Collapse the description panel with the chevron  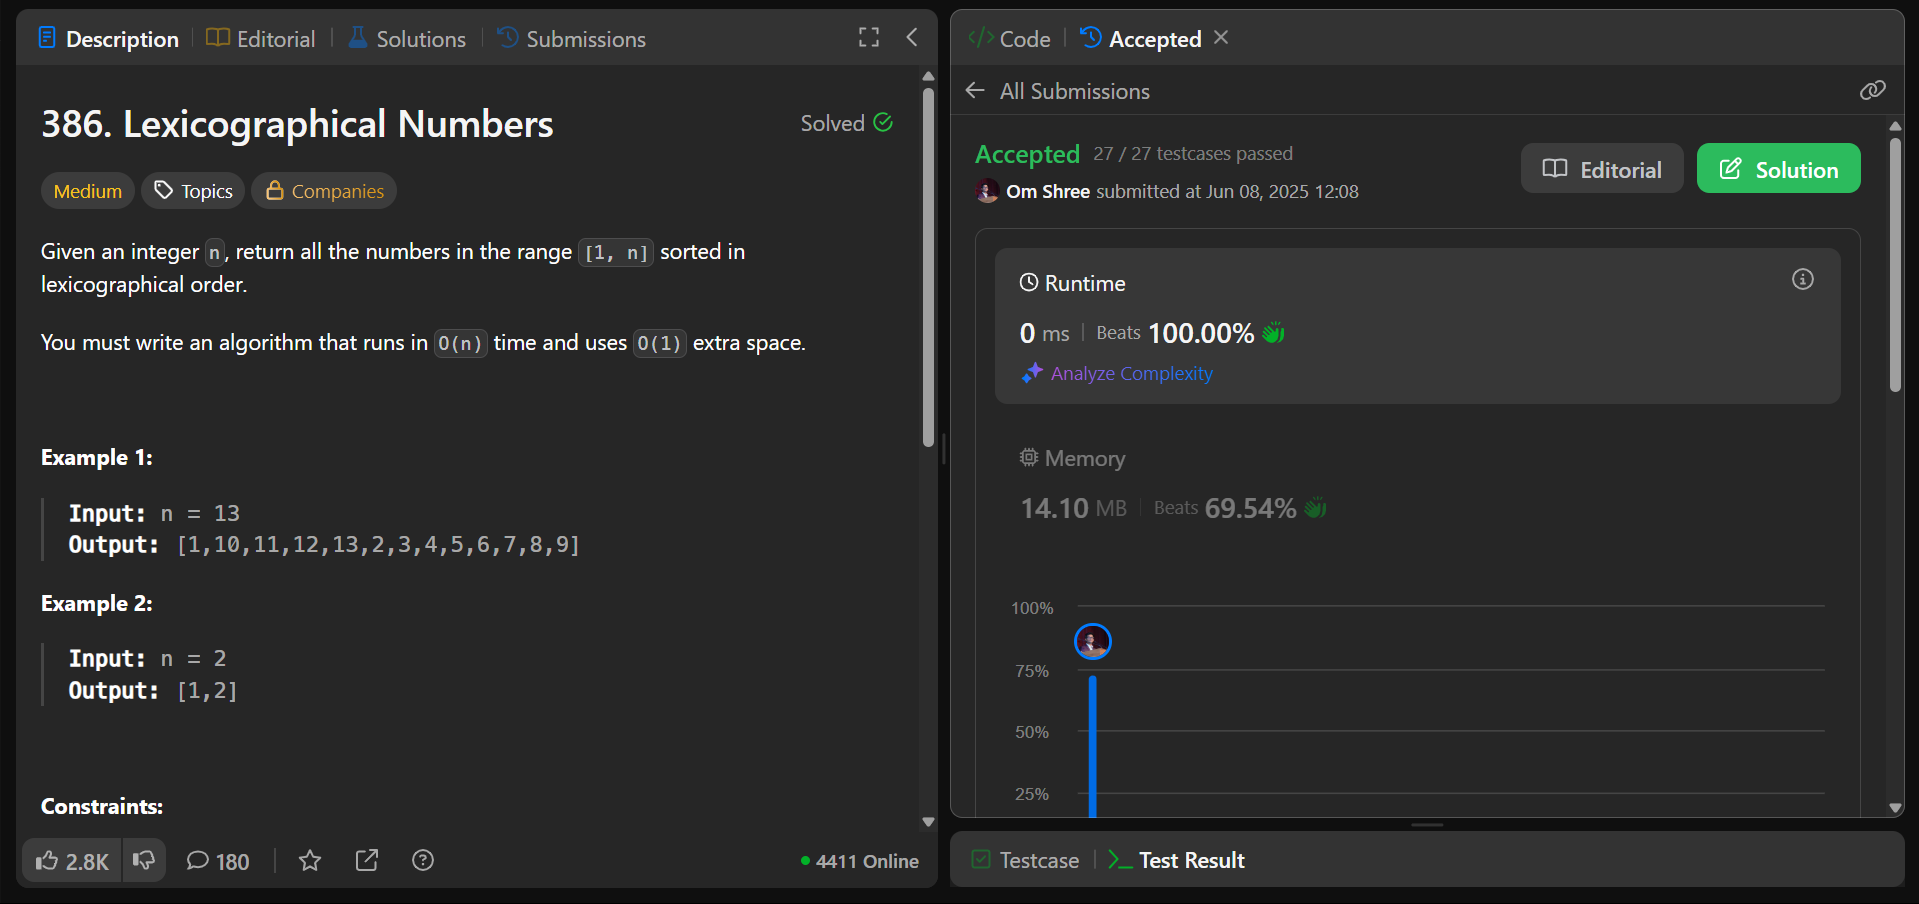(x=912, y=38)
